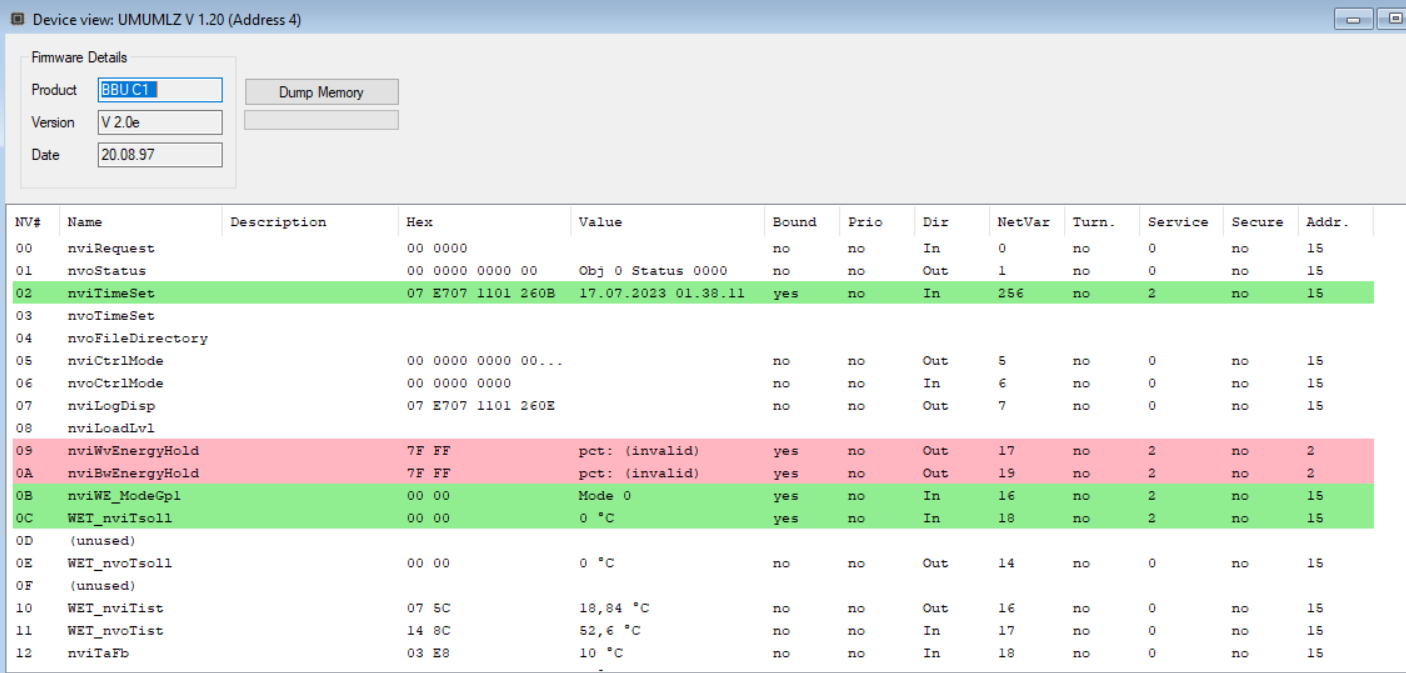Image resolution: width=1406 pixels, height=673 pixels.
Task: Sort by the NV# column header
Action: click(x=33, y=222)
